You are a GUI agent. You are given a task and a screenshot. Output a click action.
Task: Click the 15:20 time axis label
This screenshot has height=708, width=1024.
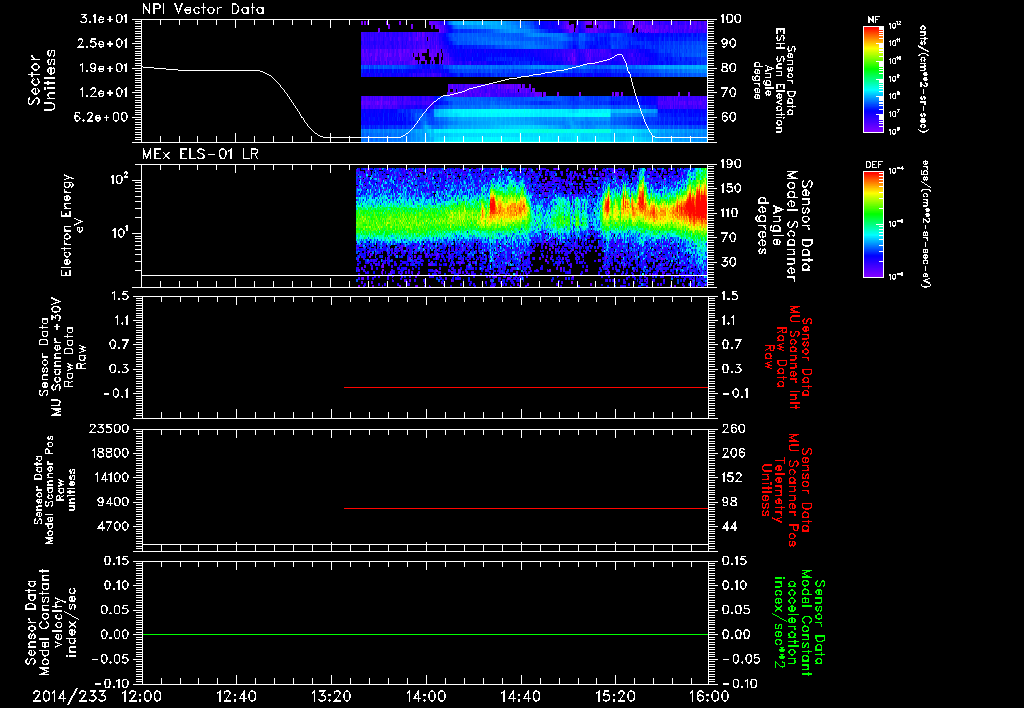(615, 696)
